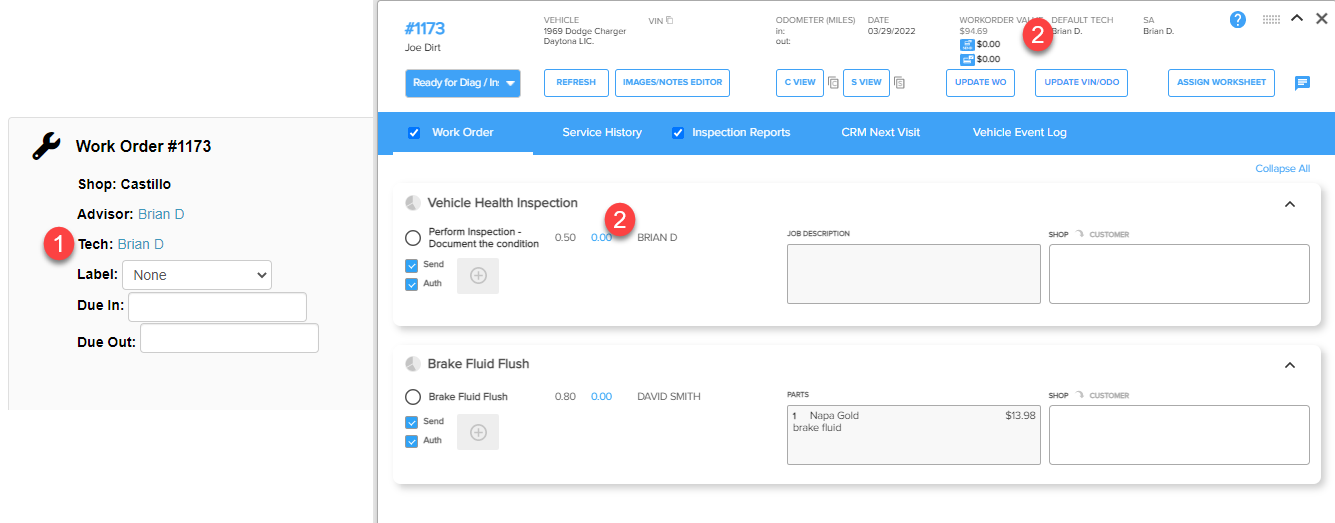Copy the VIN using the copy icon
1335x523 pixels.
670,20
